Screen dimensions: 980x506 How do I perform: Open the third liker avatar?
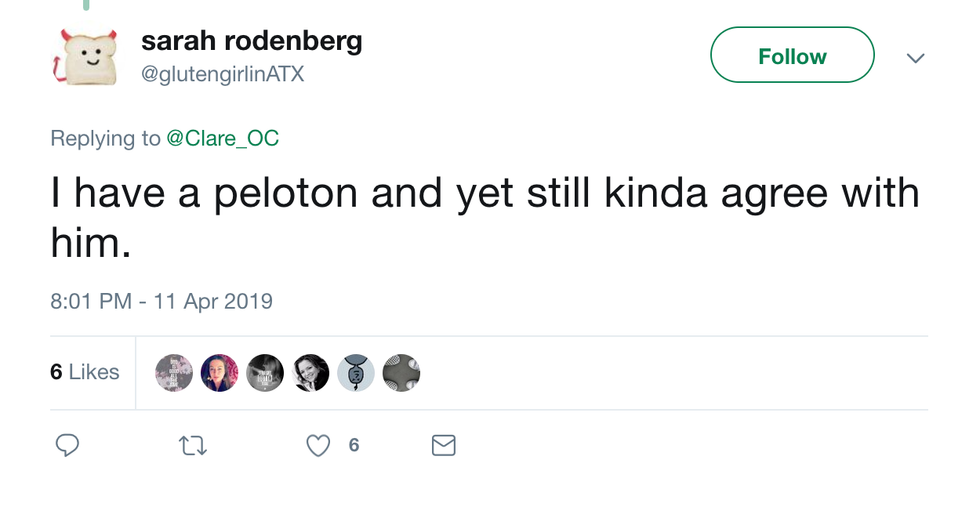point(265,372)
